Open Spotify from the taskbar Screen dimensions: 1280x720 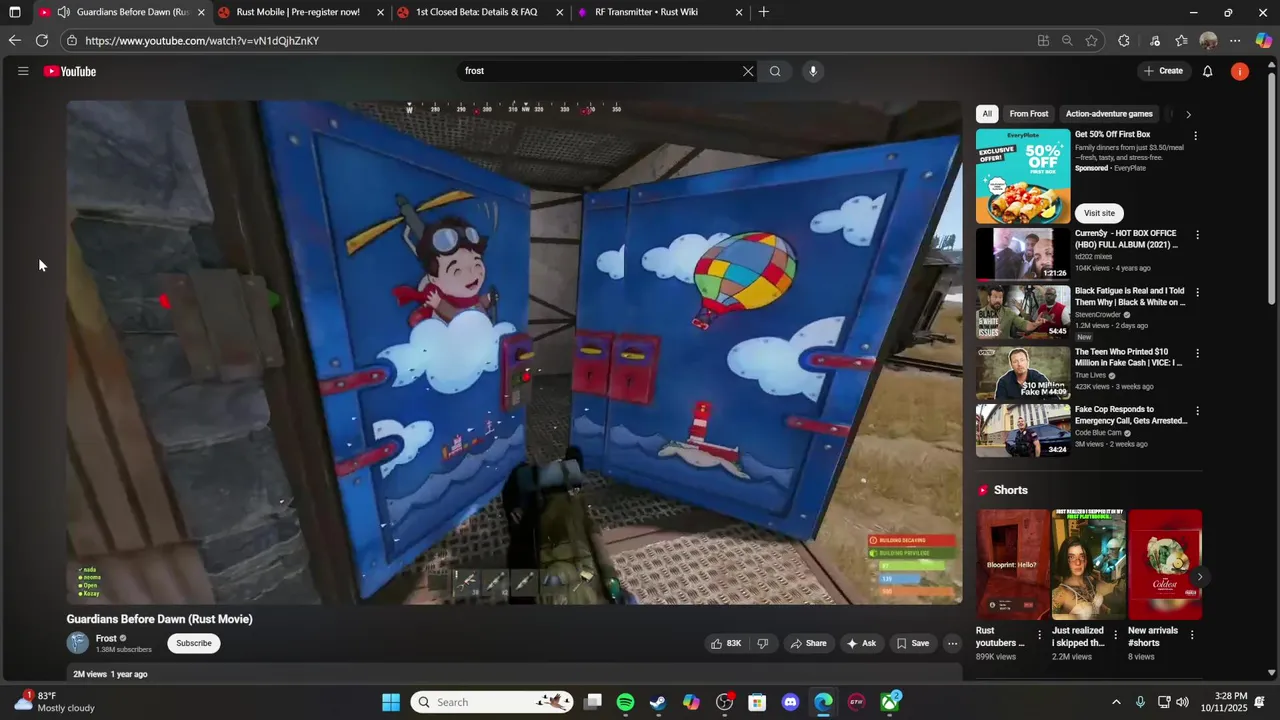625,702
